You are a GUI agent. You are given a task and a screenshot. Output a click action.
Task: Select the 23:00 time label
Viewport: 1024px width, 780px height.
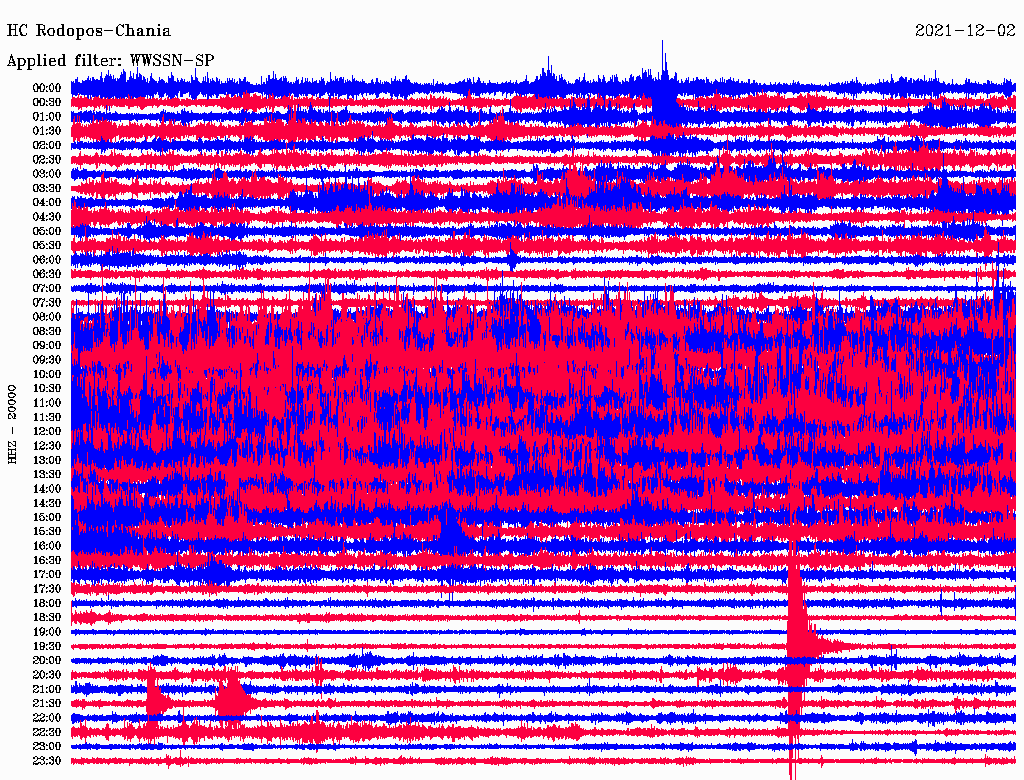pyautogui.click(x=46, y=747)
